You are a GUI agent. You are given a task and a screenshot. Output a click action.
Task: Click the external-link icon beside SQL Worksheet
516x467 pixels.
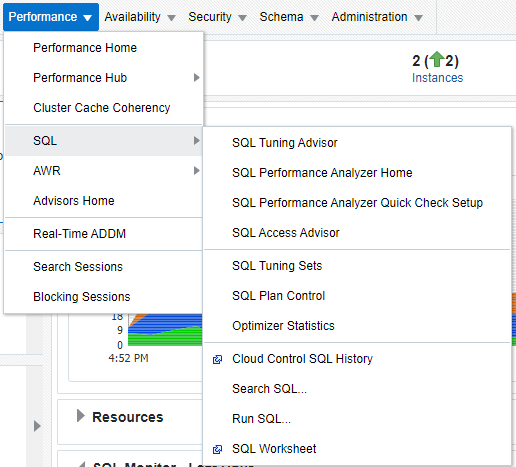point(217,449)
